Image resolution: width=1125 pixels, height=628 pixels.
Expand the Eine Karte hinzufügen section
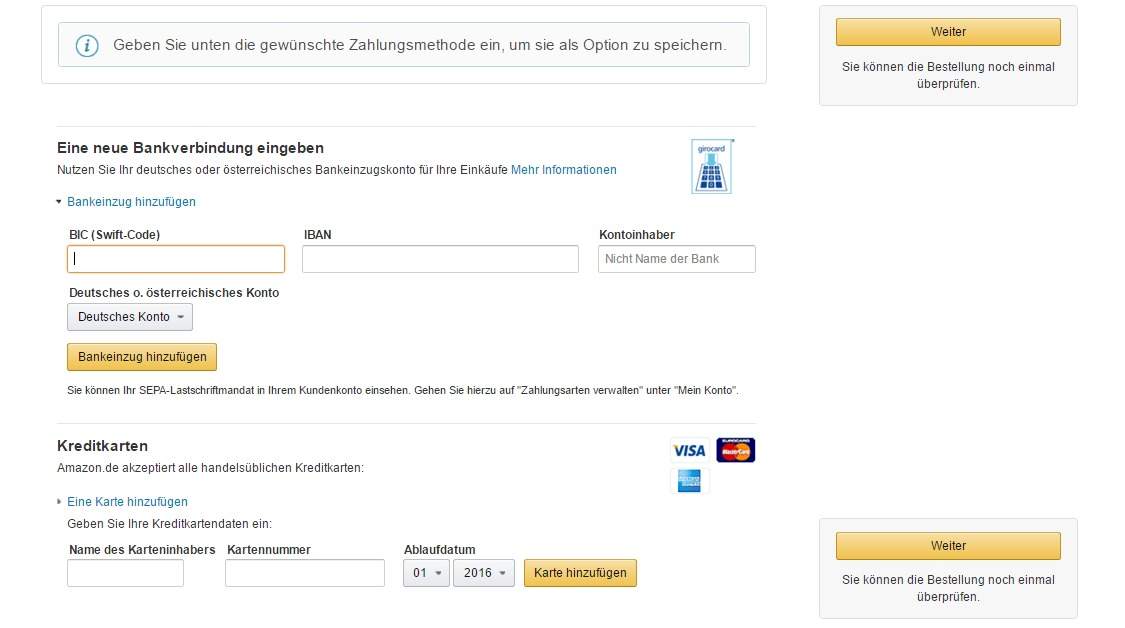point(127,501)
